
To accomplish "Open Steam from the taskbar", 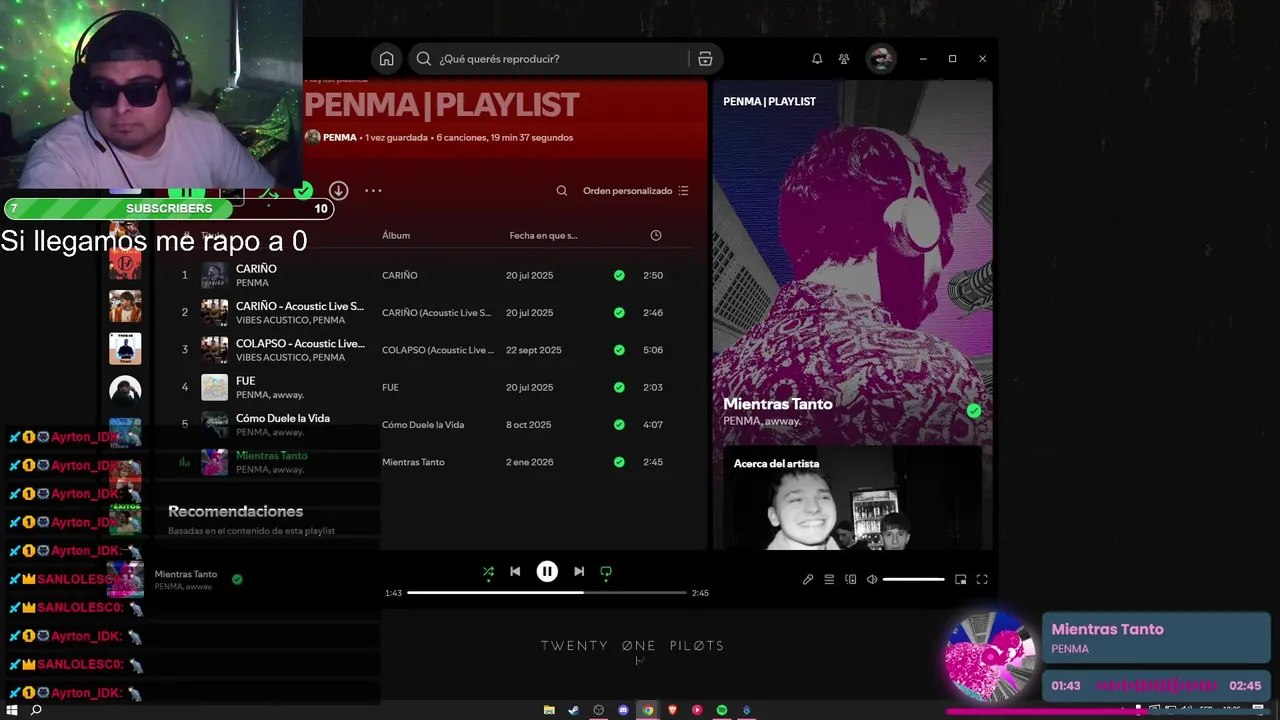I will pos(573,710).
